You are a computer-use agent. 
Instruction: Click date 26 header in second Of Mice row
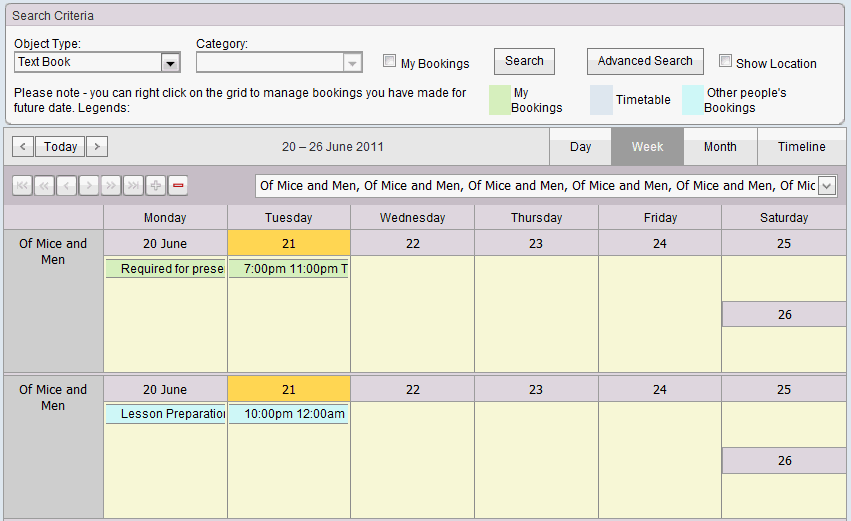point(784,460)
